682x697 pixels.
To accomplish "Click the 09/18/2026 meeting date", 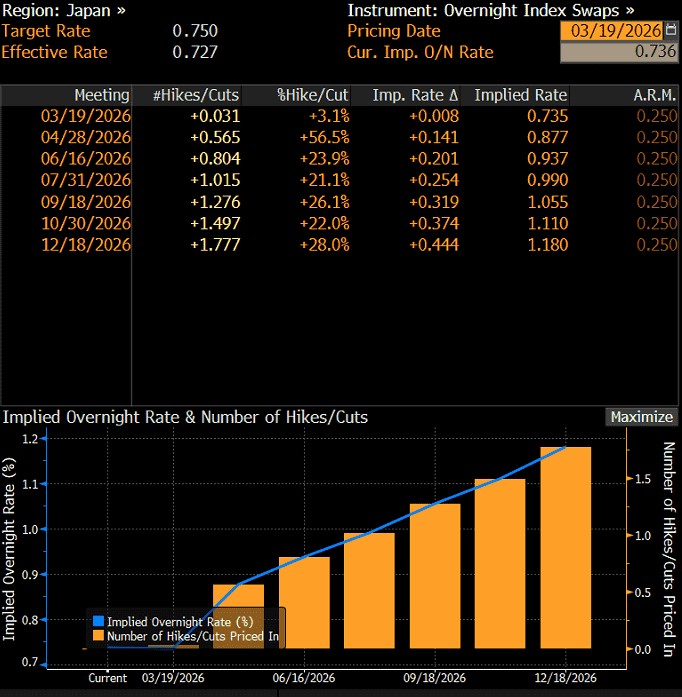I will (86, 202).
